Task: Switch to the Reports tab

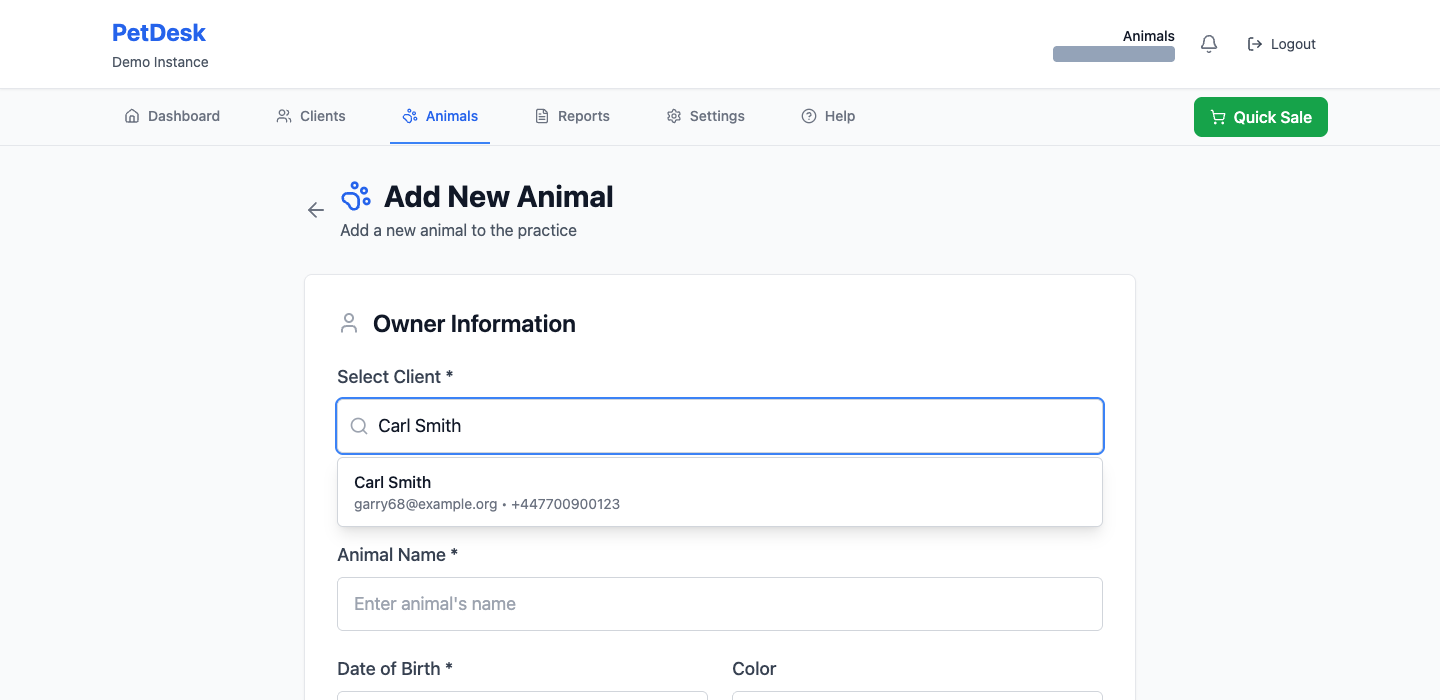Action: 572,116
